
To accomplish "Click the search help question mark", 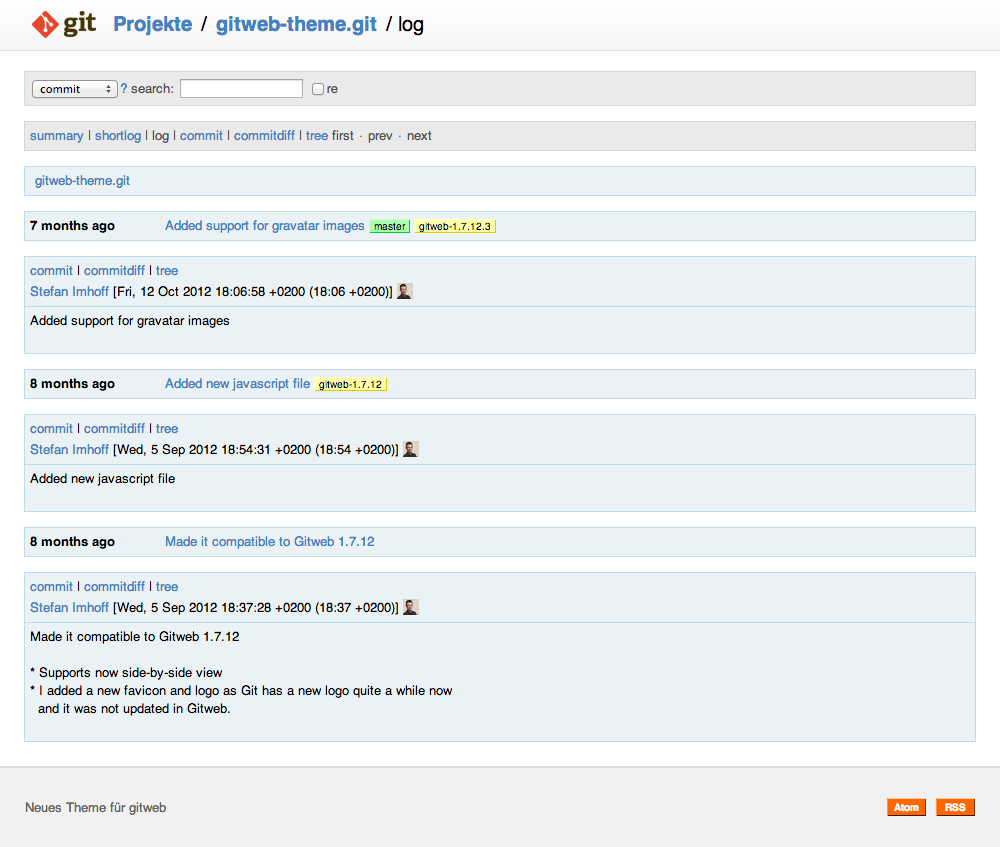I will [x=124, y=89].
